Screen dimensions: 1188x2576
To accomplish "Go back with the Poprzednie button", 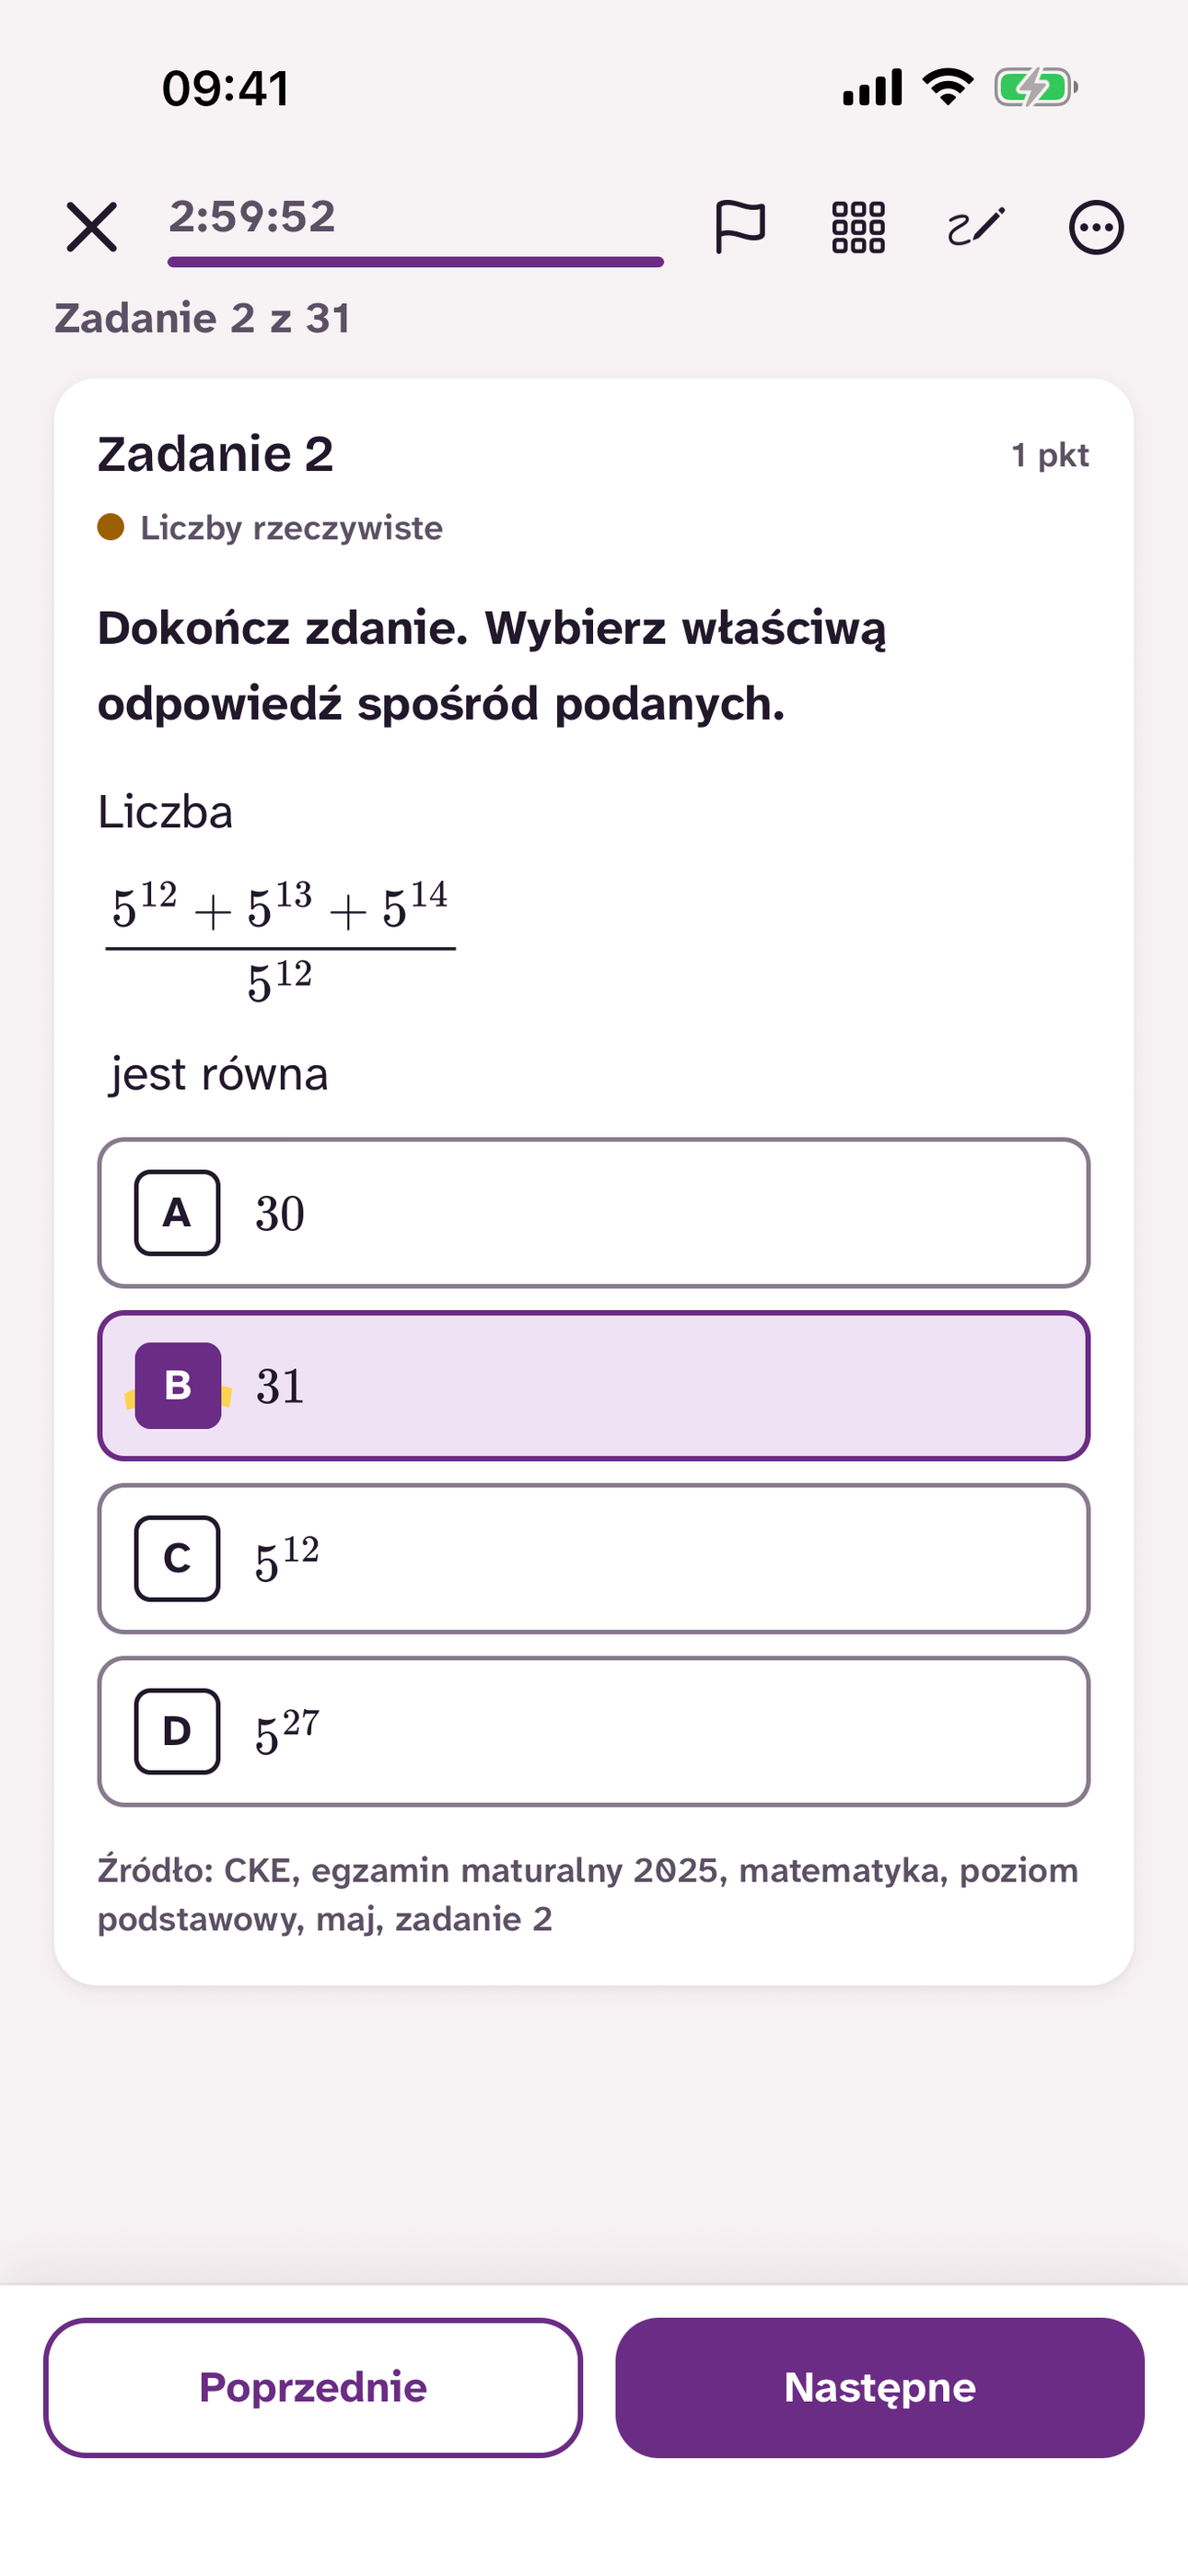I will coord(313,2388).
